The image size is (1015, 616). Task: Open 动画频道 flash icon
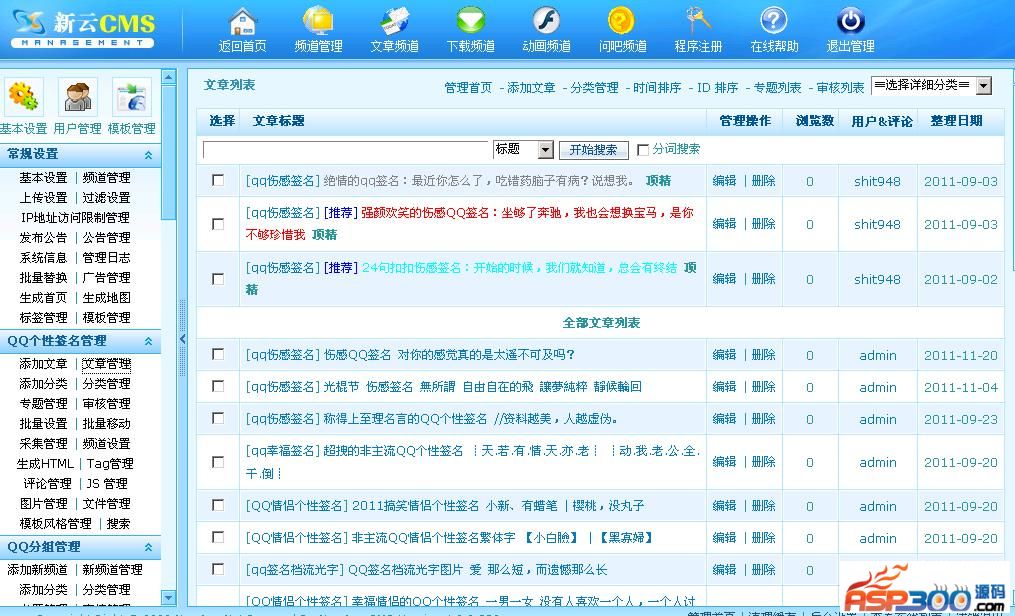pyautogui.click(x=546, y=21)
